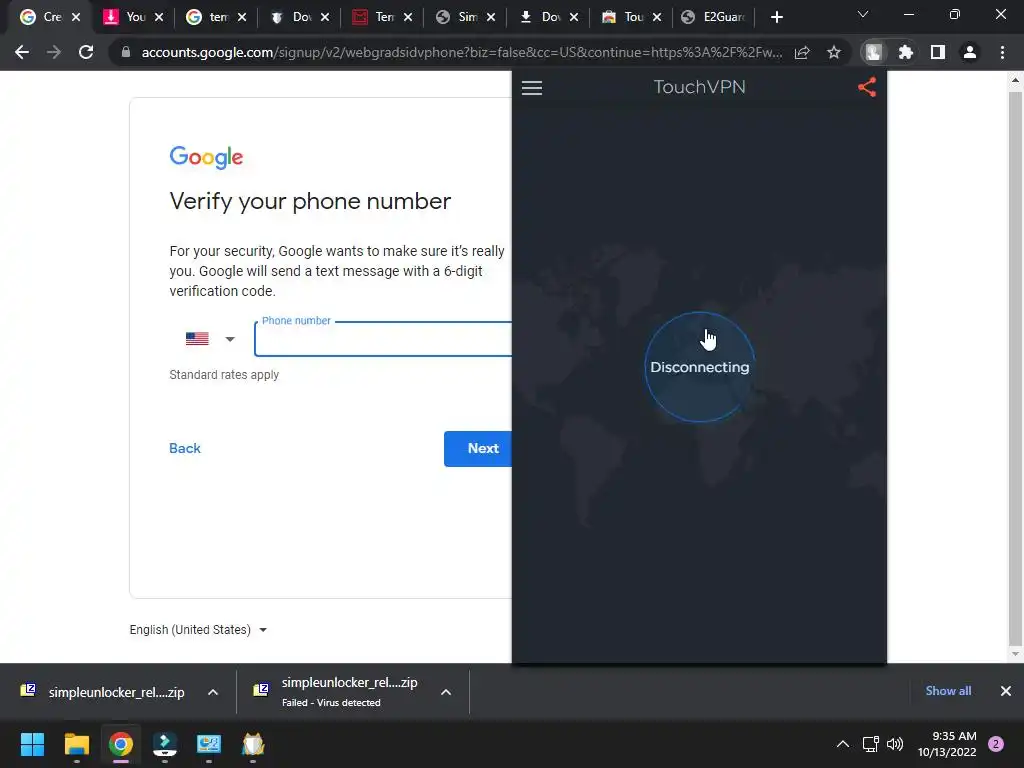The height and width of the screenshot is (768, 1024).
Task: Click the Chrome taskbar icon
Action: click(x=121, y=744)
